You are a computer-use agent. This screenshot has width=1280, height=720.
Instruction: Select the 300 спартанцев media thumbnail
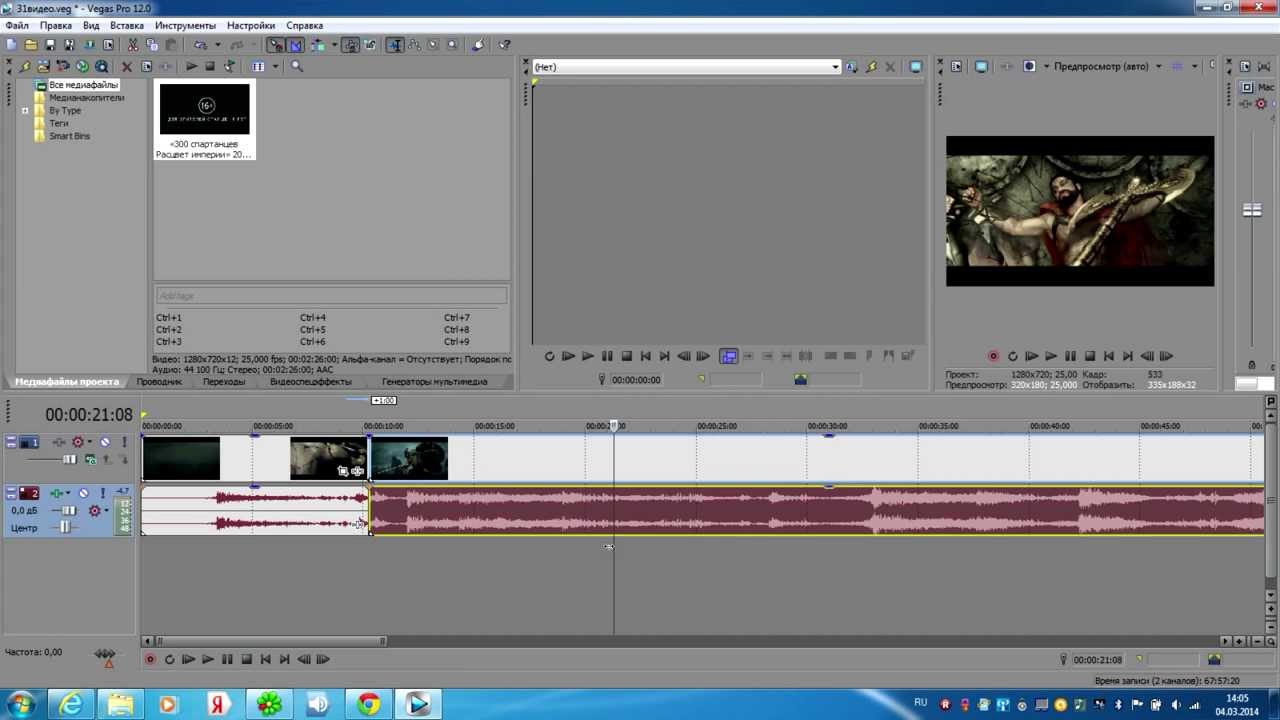point(205,109)
